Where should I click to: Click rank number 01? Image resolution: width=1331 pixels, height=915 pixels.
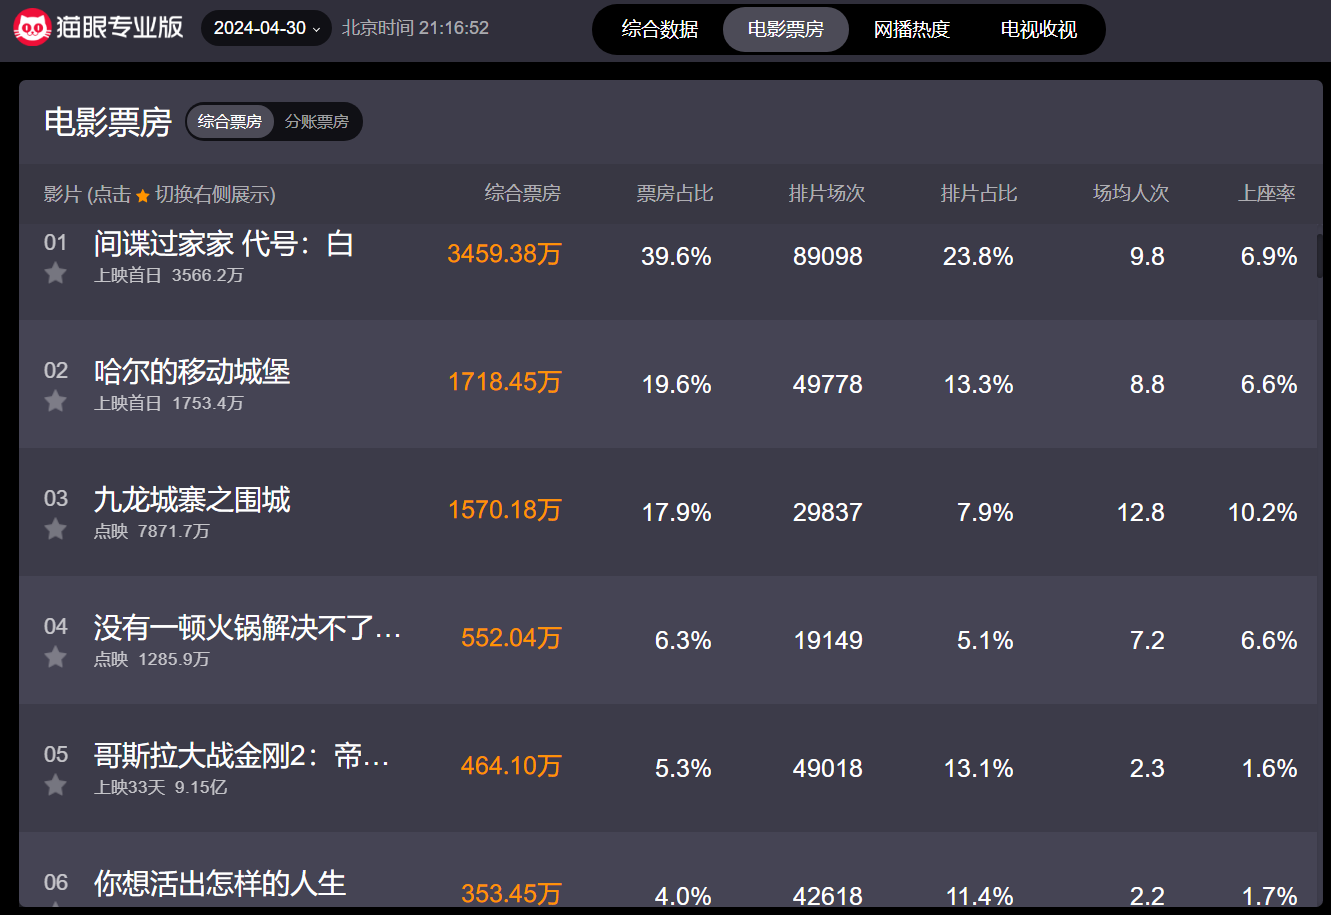tap(56, 242)
